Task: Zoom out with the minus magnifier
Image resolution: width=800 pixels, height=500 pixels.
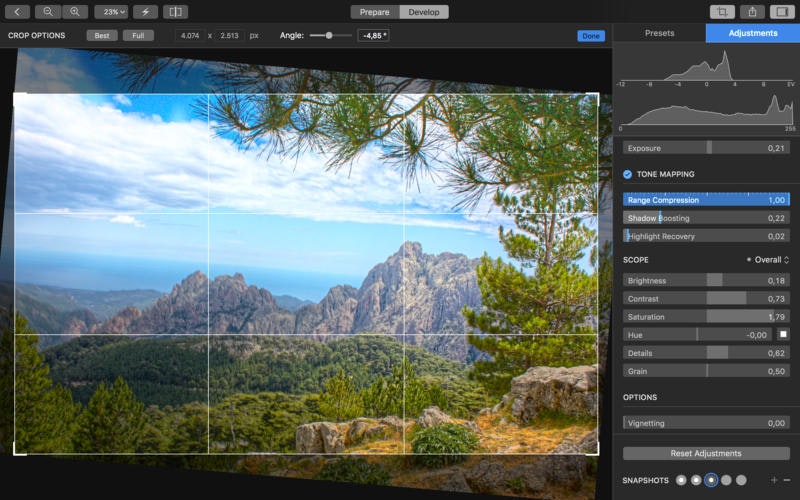Action: [x=48, y=12]
